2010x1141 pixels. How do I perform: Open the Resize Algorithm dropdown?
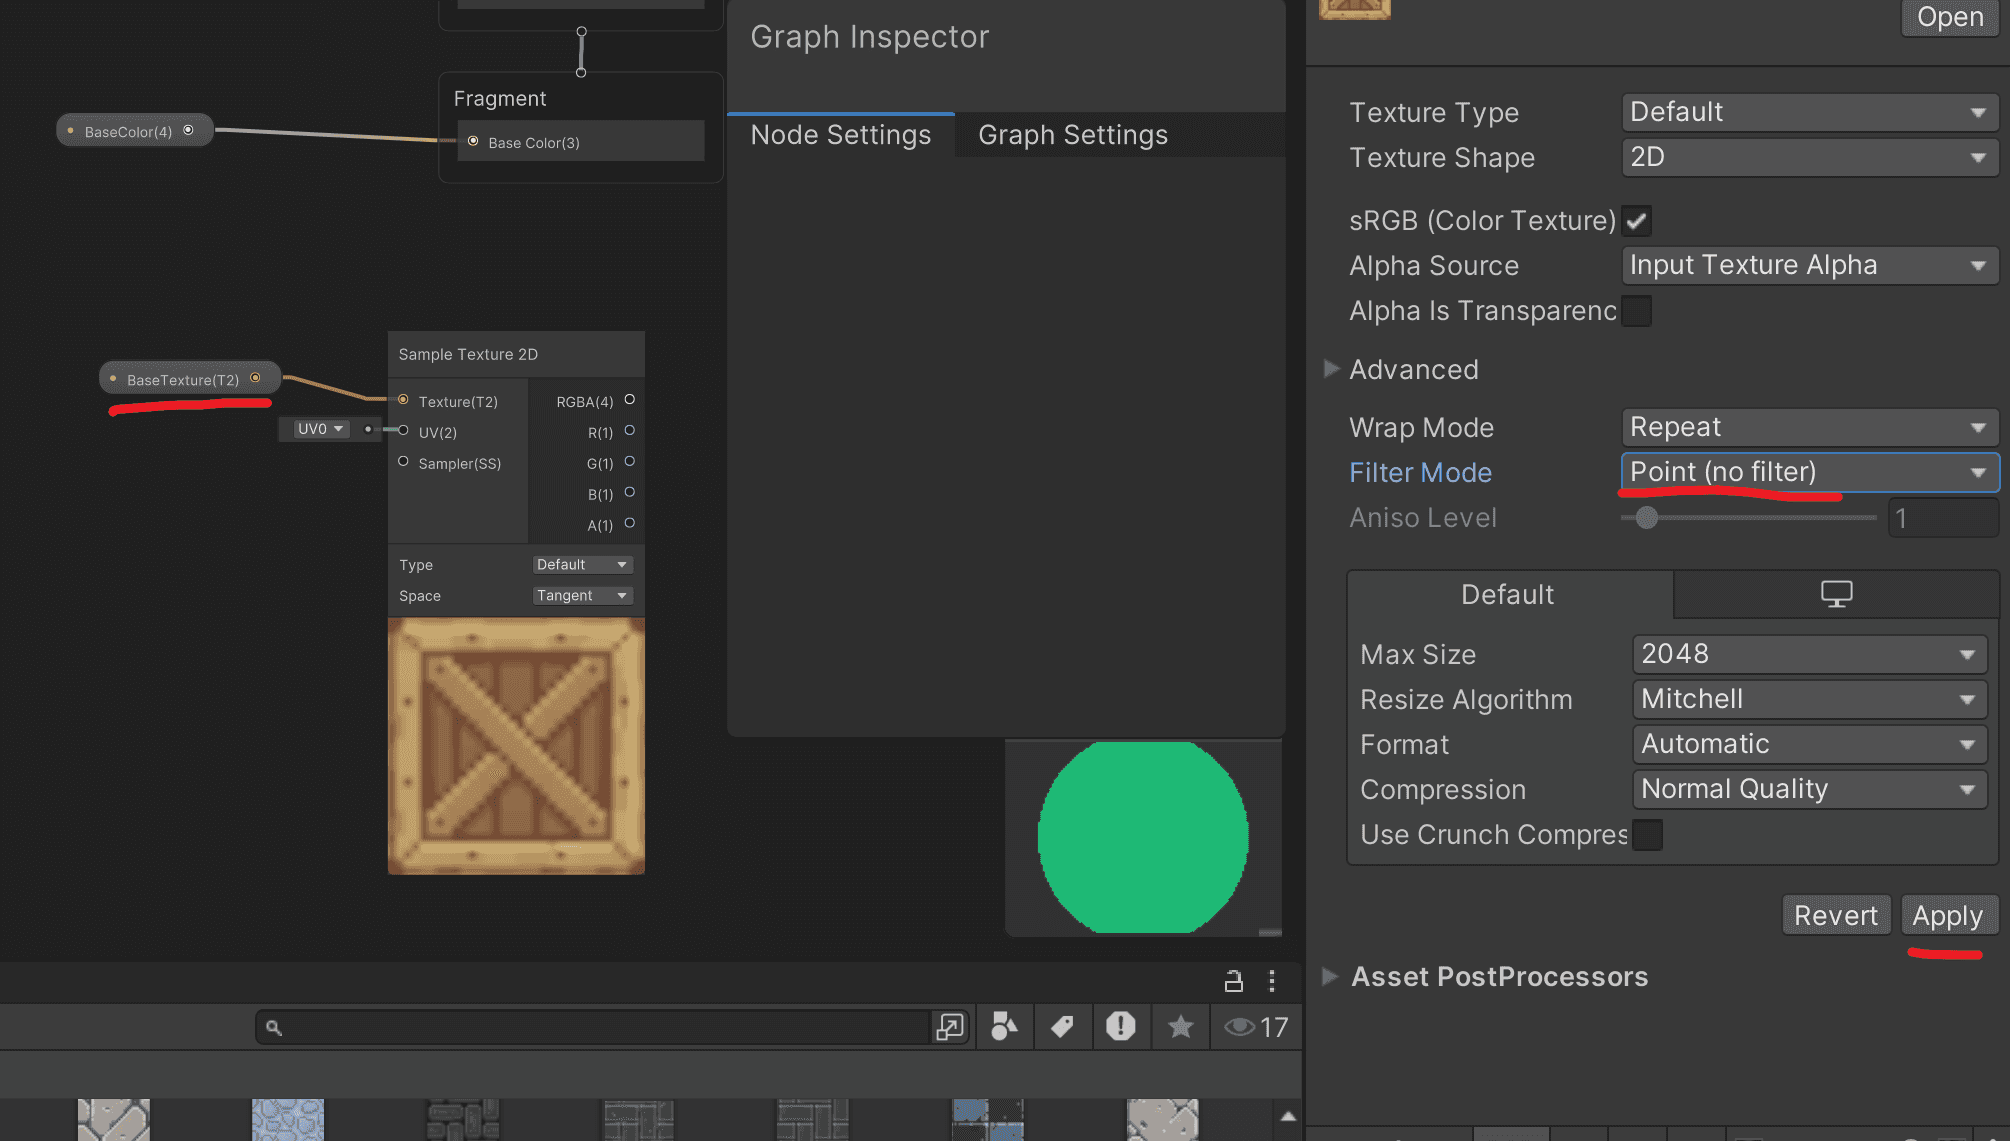tap(1810, 699)
